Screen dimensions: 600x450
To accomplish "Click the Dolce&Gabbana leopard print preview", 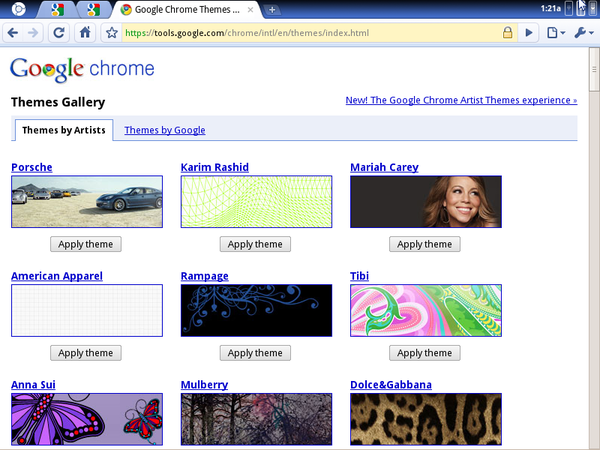I will [x=426, y=419].
